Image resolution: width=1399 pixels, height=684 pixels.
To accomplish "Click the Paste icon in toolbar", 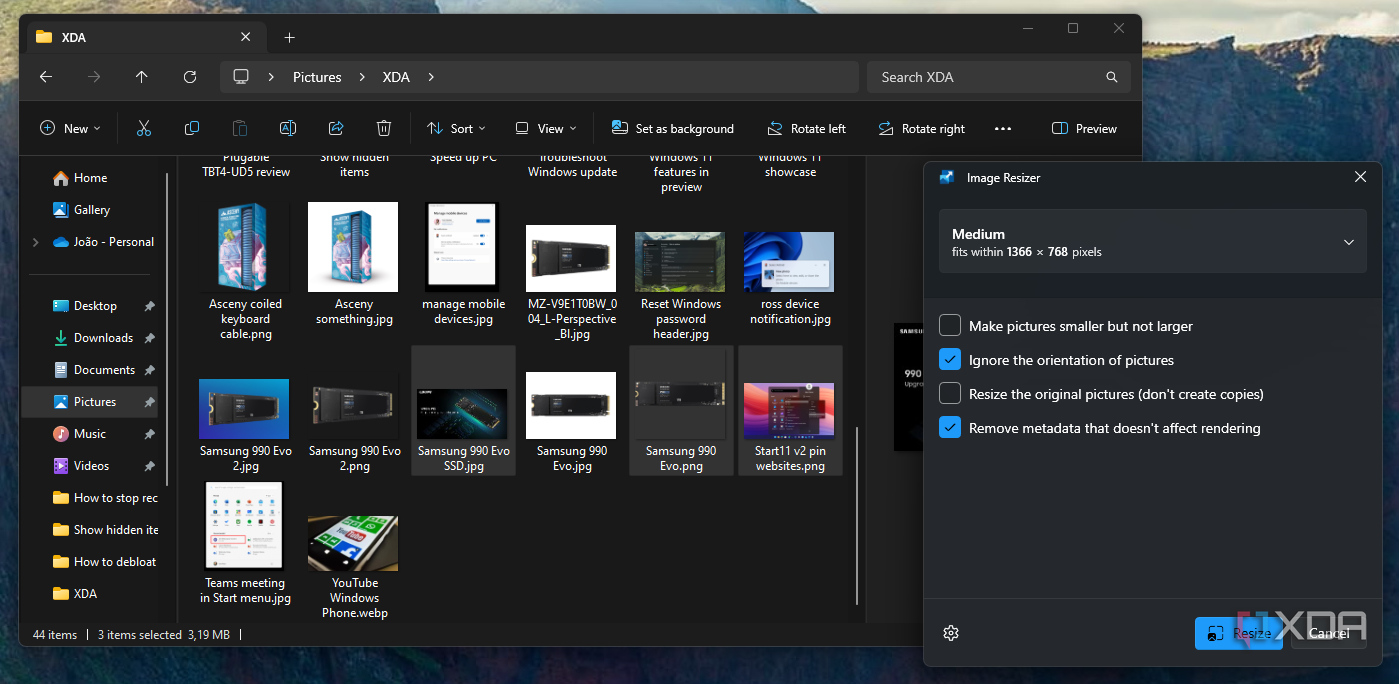I will (x=240, y=128).
